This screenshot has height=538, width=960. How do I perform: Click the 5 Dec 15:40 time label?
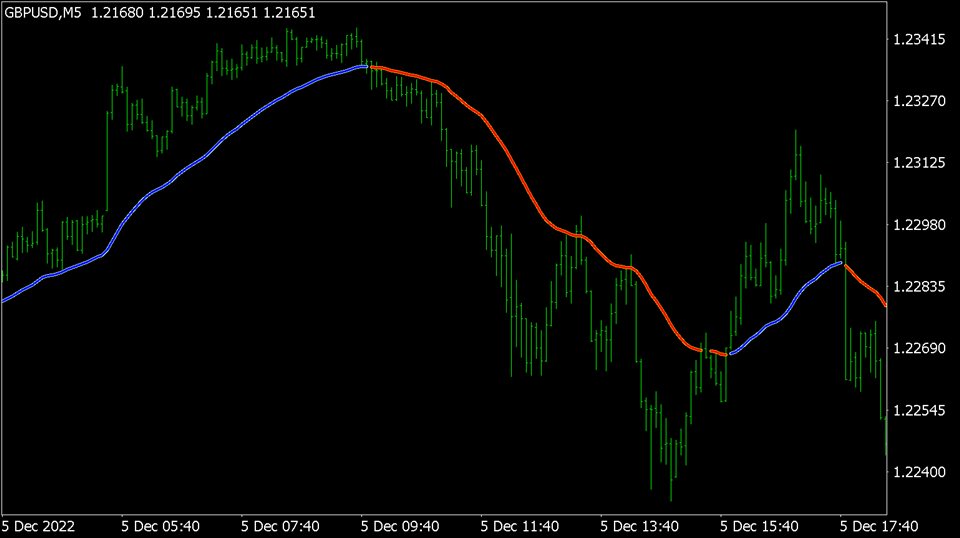[x=759, y=526]
